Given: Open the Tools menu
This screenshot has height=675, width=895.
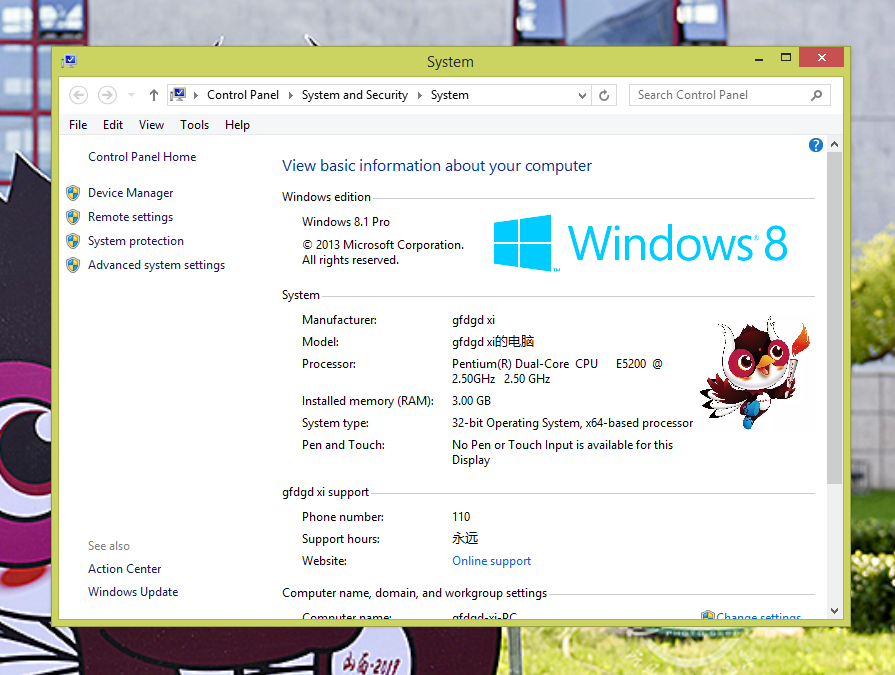Looking at the screenshot, I should [x=194, y=124].
